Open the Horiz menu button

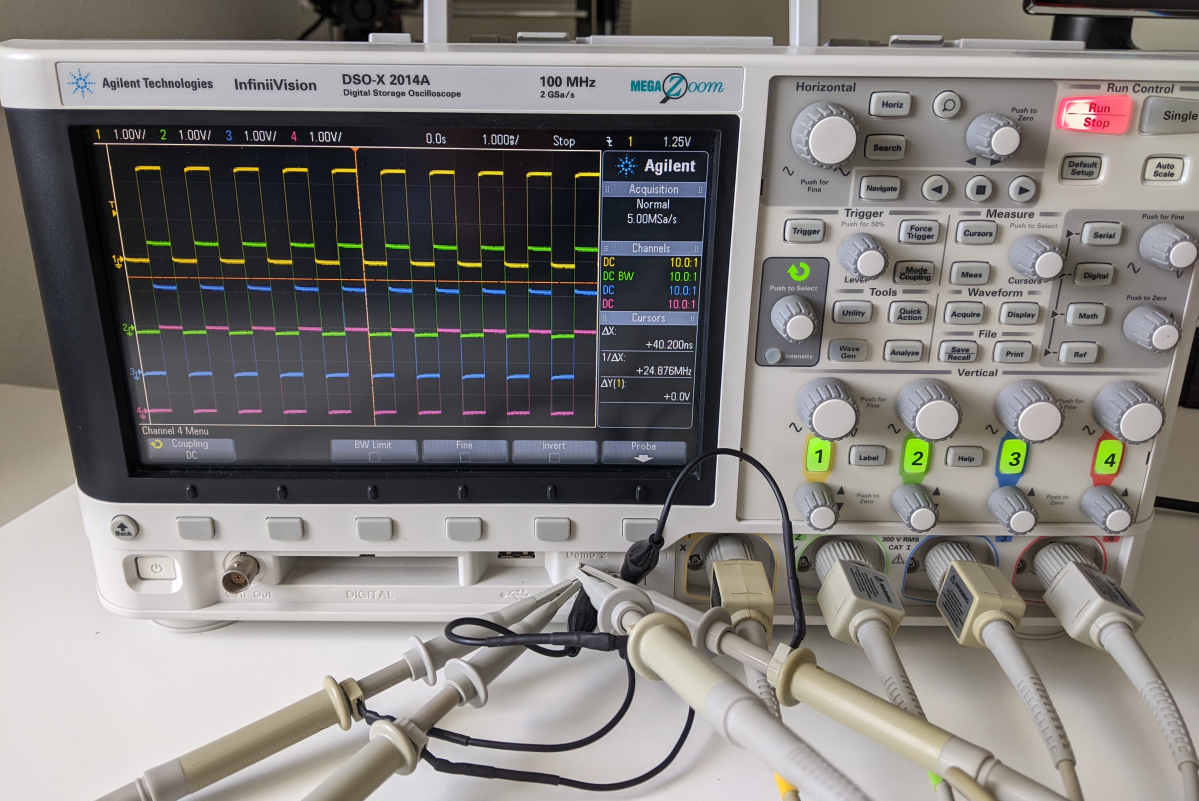point(892,105)
